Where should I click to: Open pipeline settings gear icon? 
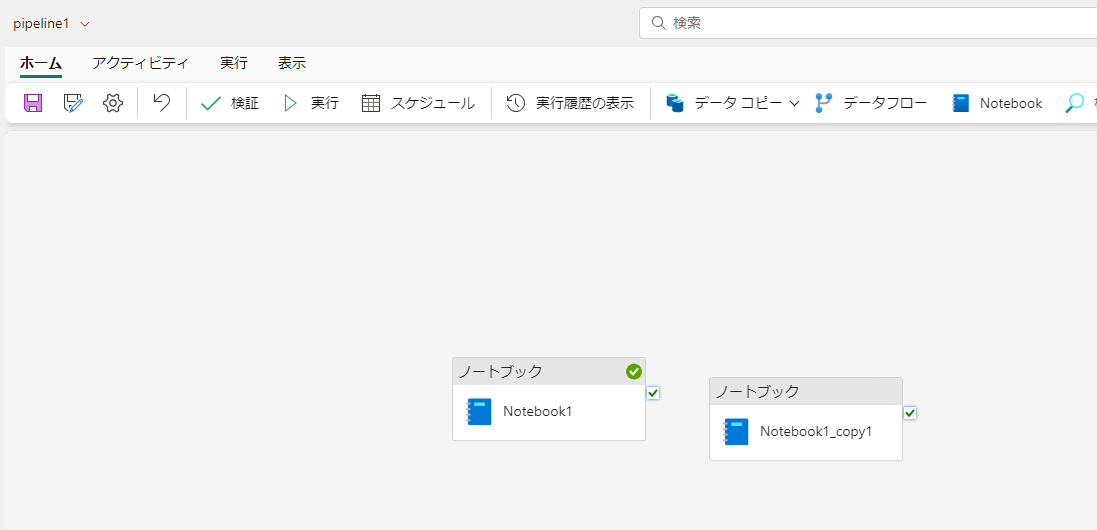click(113, 103)
